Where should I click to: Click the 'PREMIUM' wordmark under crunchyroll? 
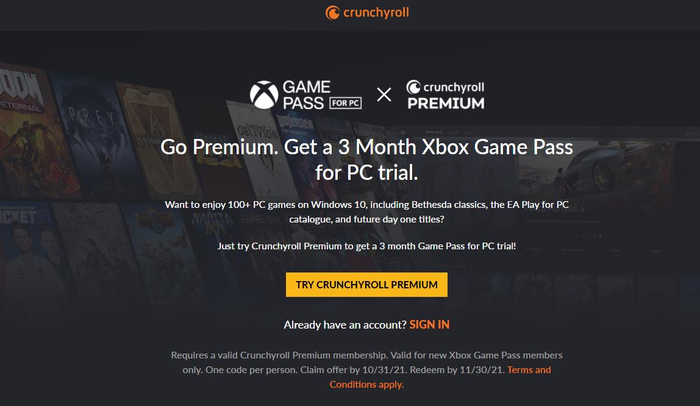445,103
